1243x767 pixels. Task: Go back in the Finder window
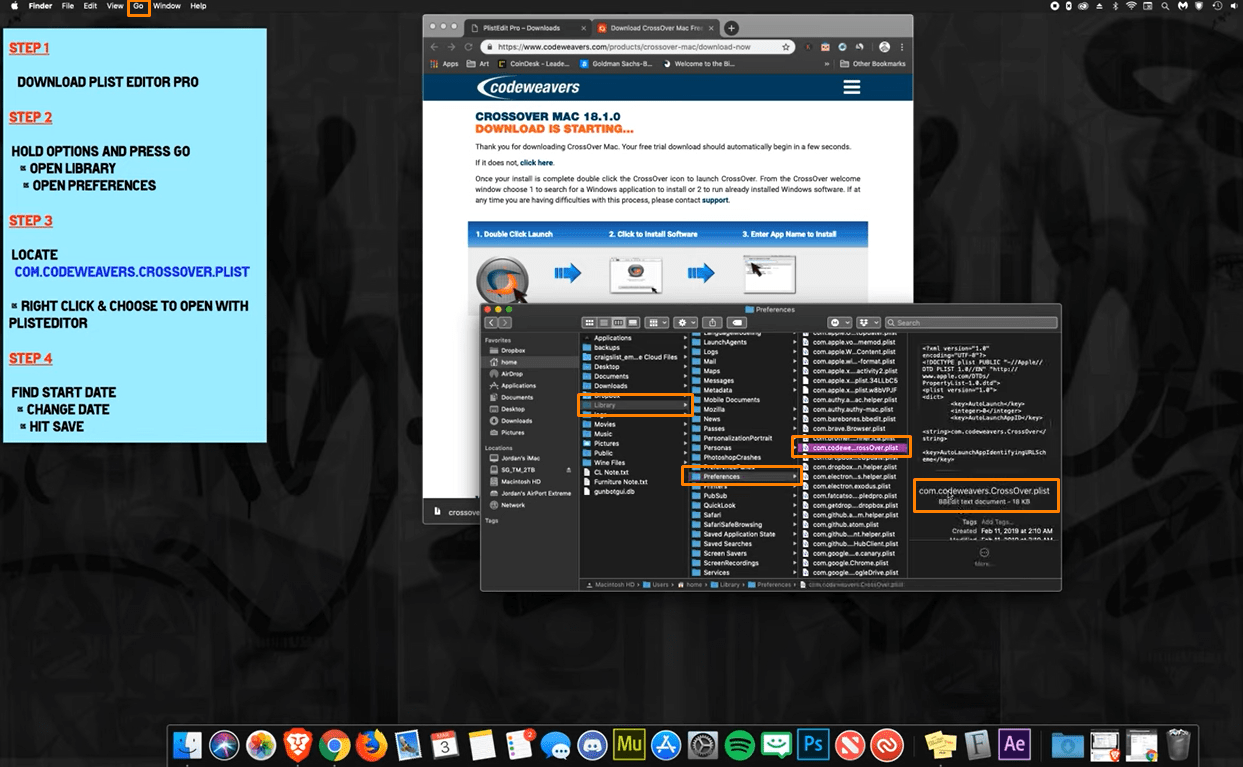point(491,323)
